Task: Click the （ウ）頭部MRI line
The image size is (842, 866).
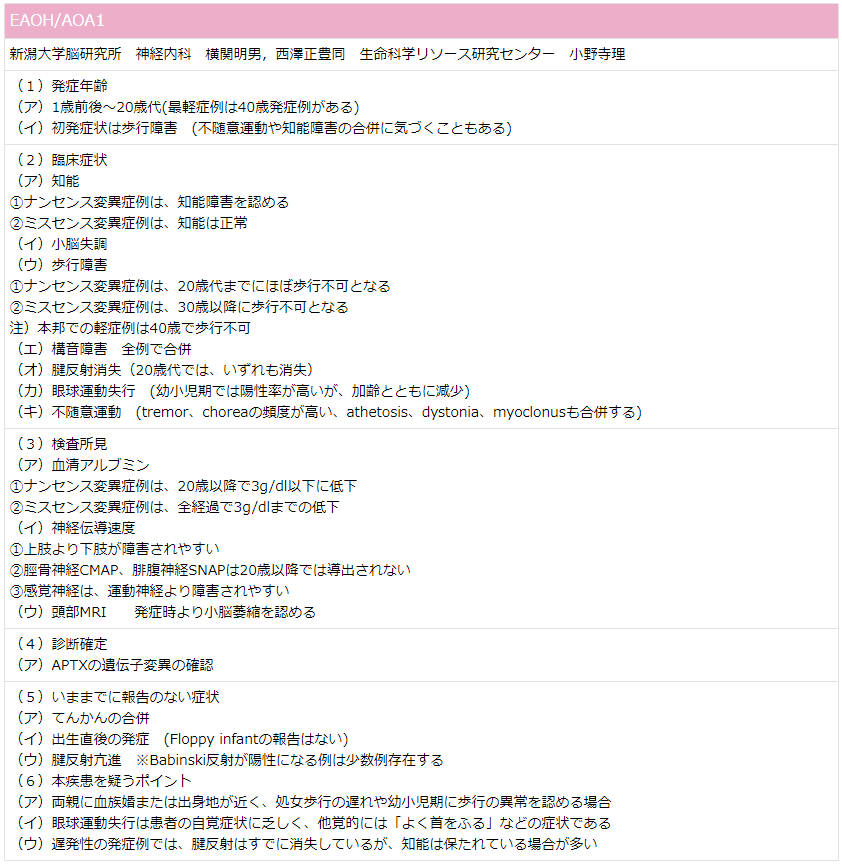Action: pyautogui.click(x=166, y=612)
